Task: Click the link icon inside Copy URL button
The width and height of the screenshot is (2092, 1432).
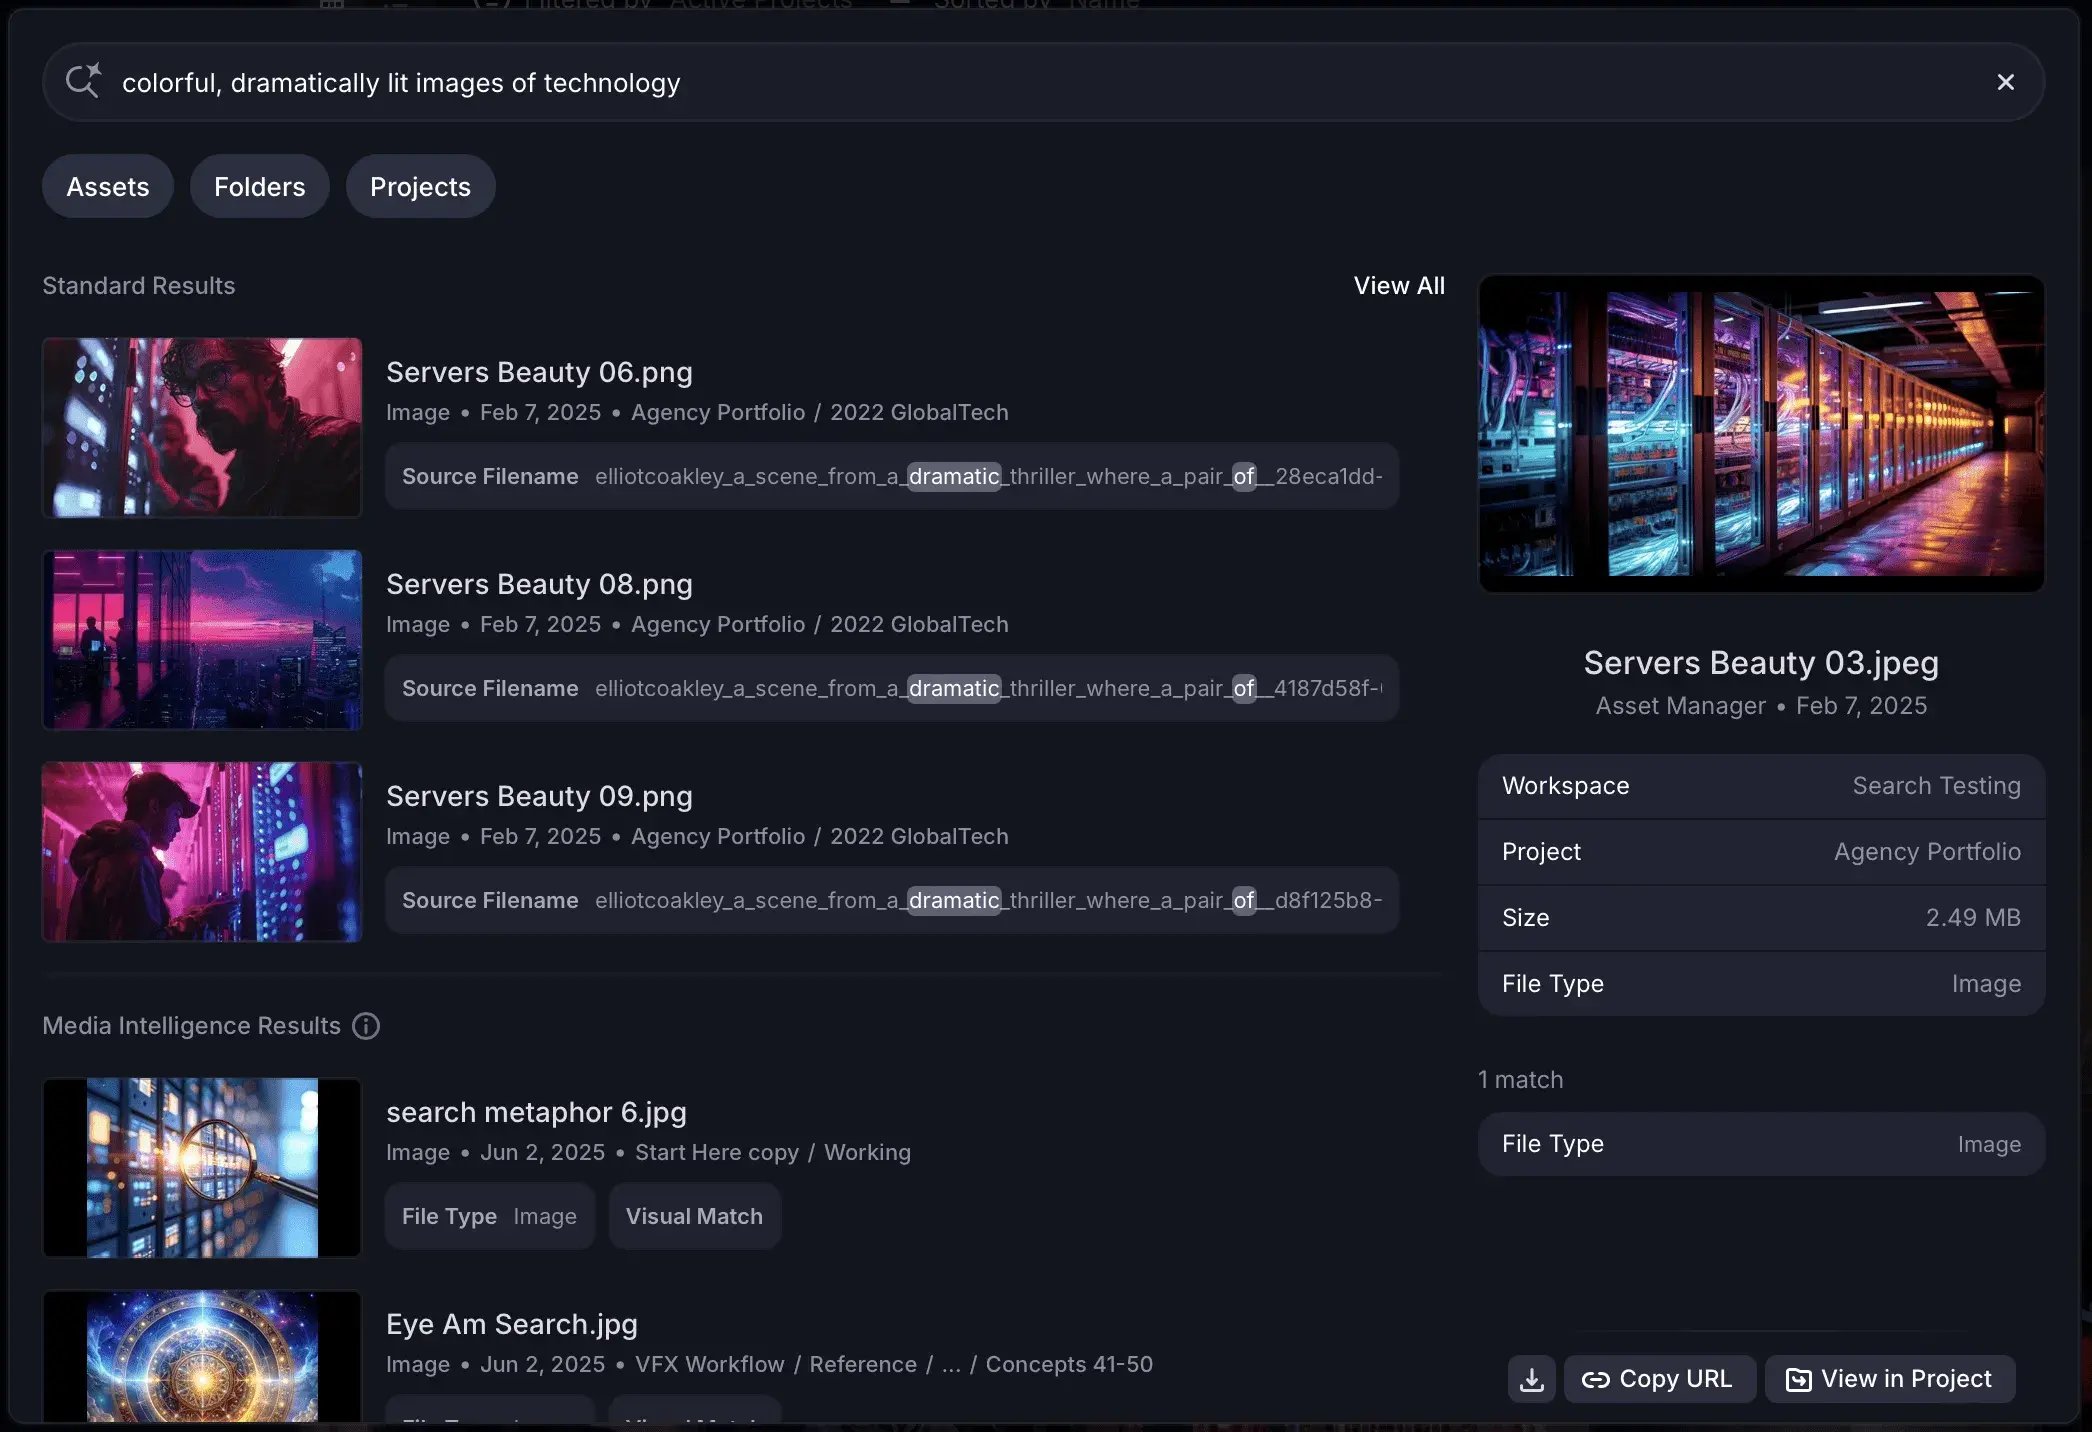Action: (x=1597, y=1379)
